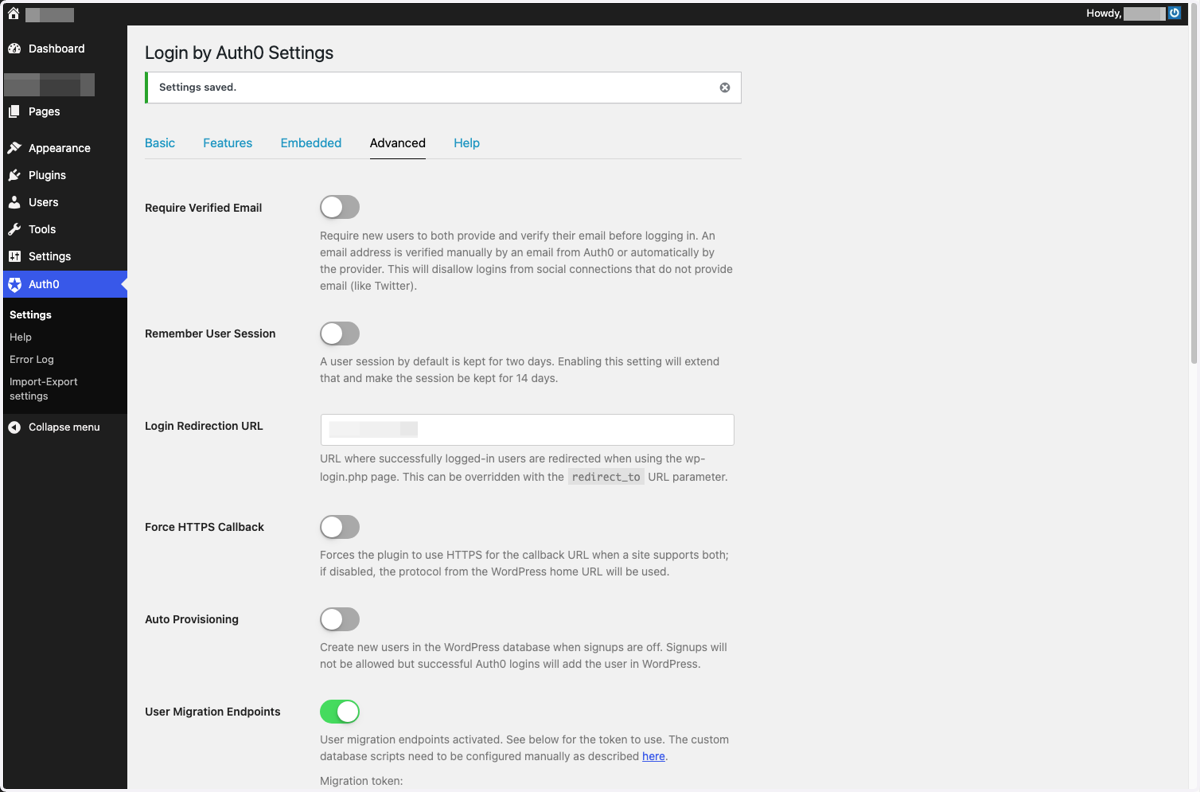
Task: Click Login by Auth0 Settings heading
Action: click(x=239, y=53)
